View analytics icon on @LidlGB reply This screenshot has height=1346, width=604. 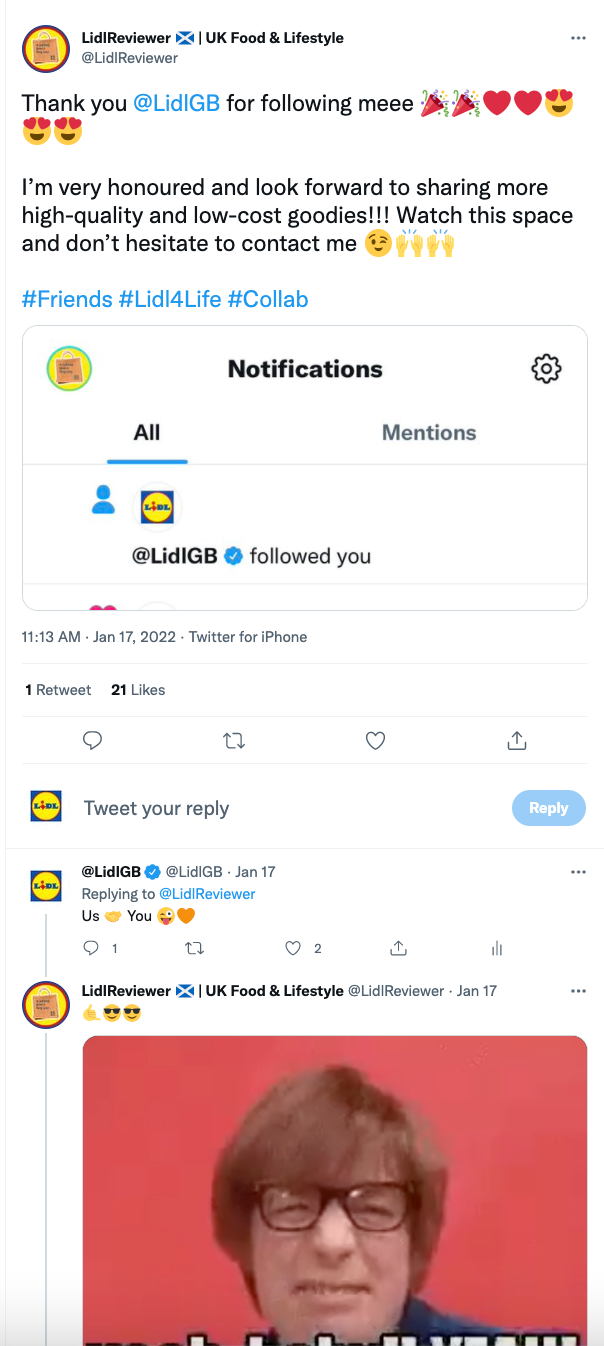[496, 948]
